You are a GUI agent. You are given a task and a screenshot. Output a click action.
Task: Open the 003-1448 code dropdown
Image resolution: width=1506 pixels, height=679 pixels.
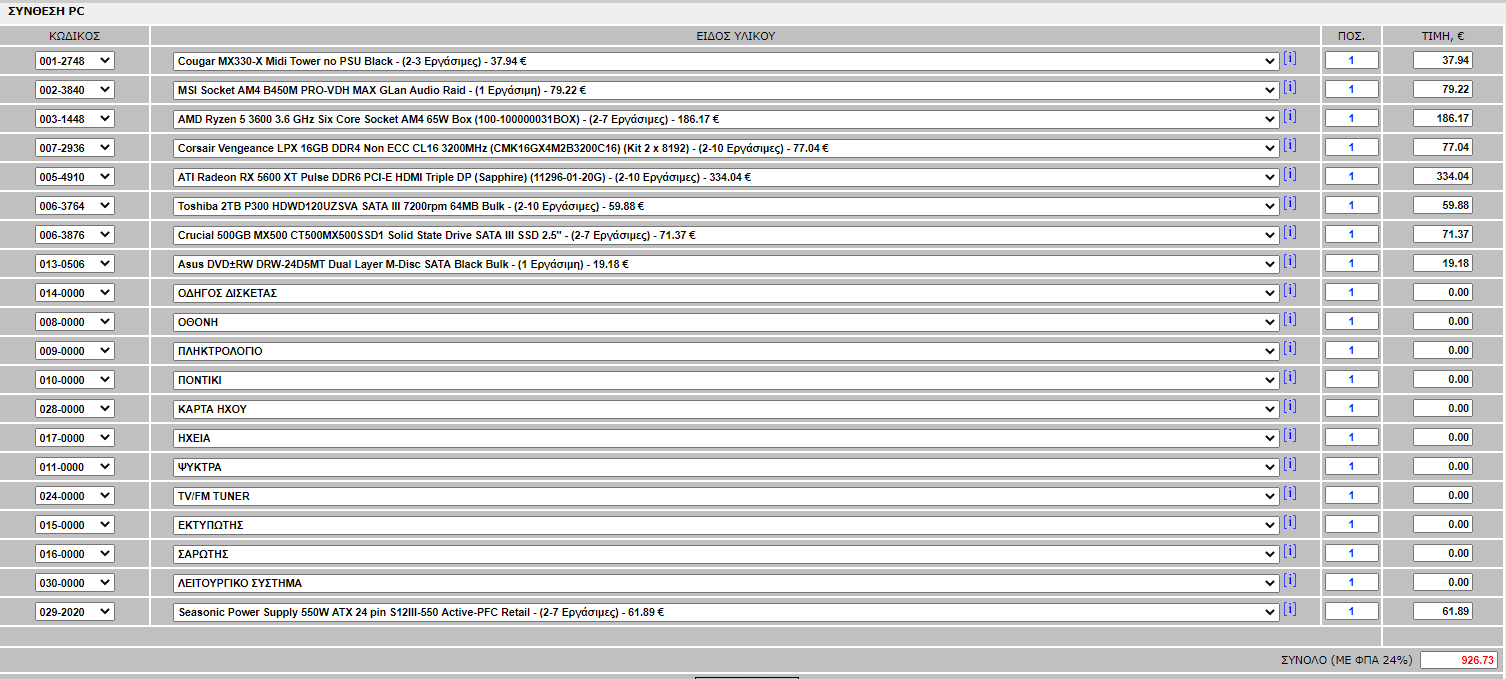[75, 119]
